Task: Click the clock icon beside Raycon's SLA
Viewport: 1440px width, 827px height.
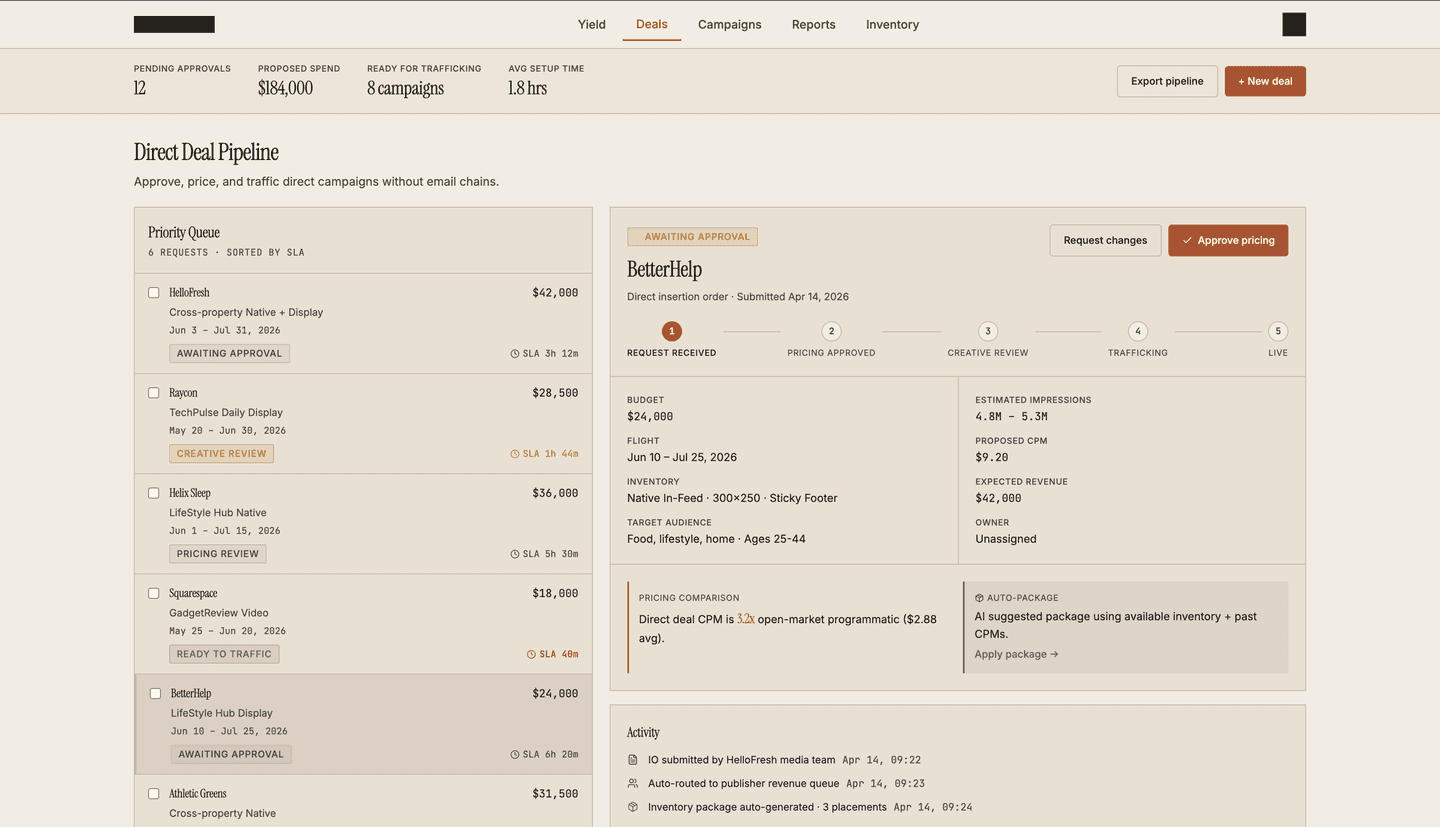Action: [x=515, y=454]
